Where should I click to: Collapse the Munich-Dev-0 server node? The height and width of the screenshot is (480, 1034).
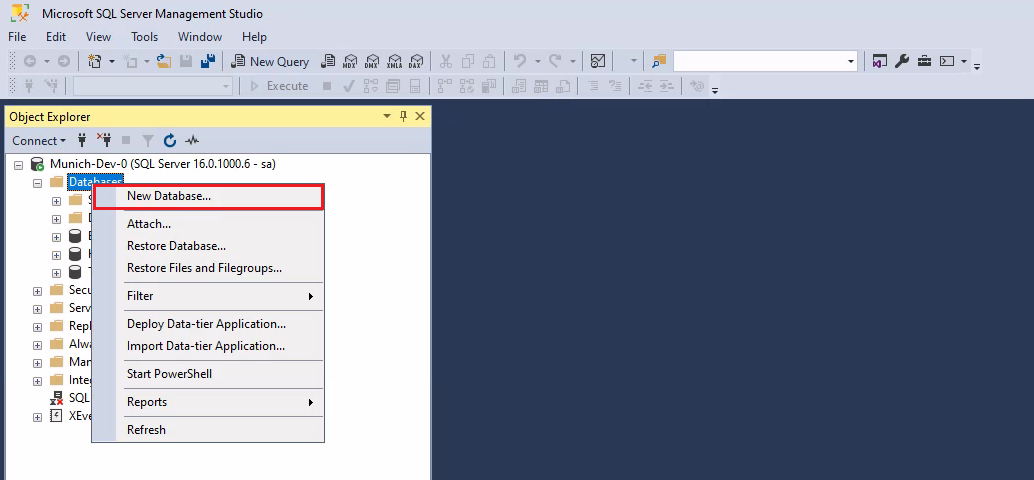[x=18, y=164]
